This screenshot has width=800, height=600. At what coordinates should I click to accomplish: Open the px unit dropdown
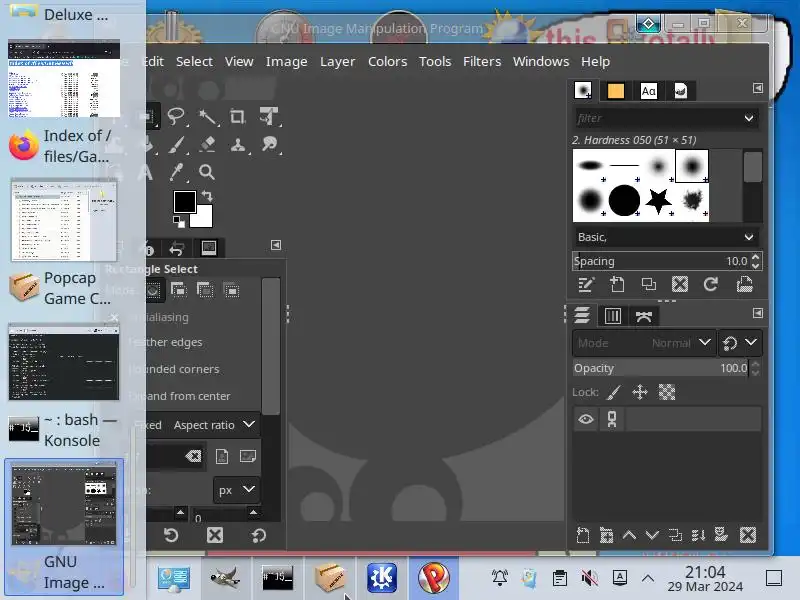tap(236, 490)
